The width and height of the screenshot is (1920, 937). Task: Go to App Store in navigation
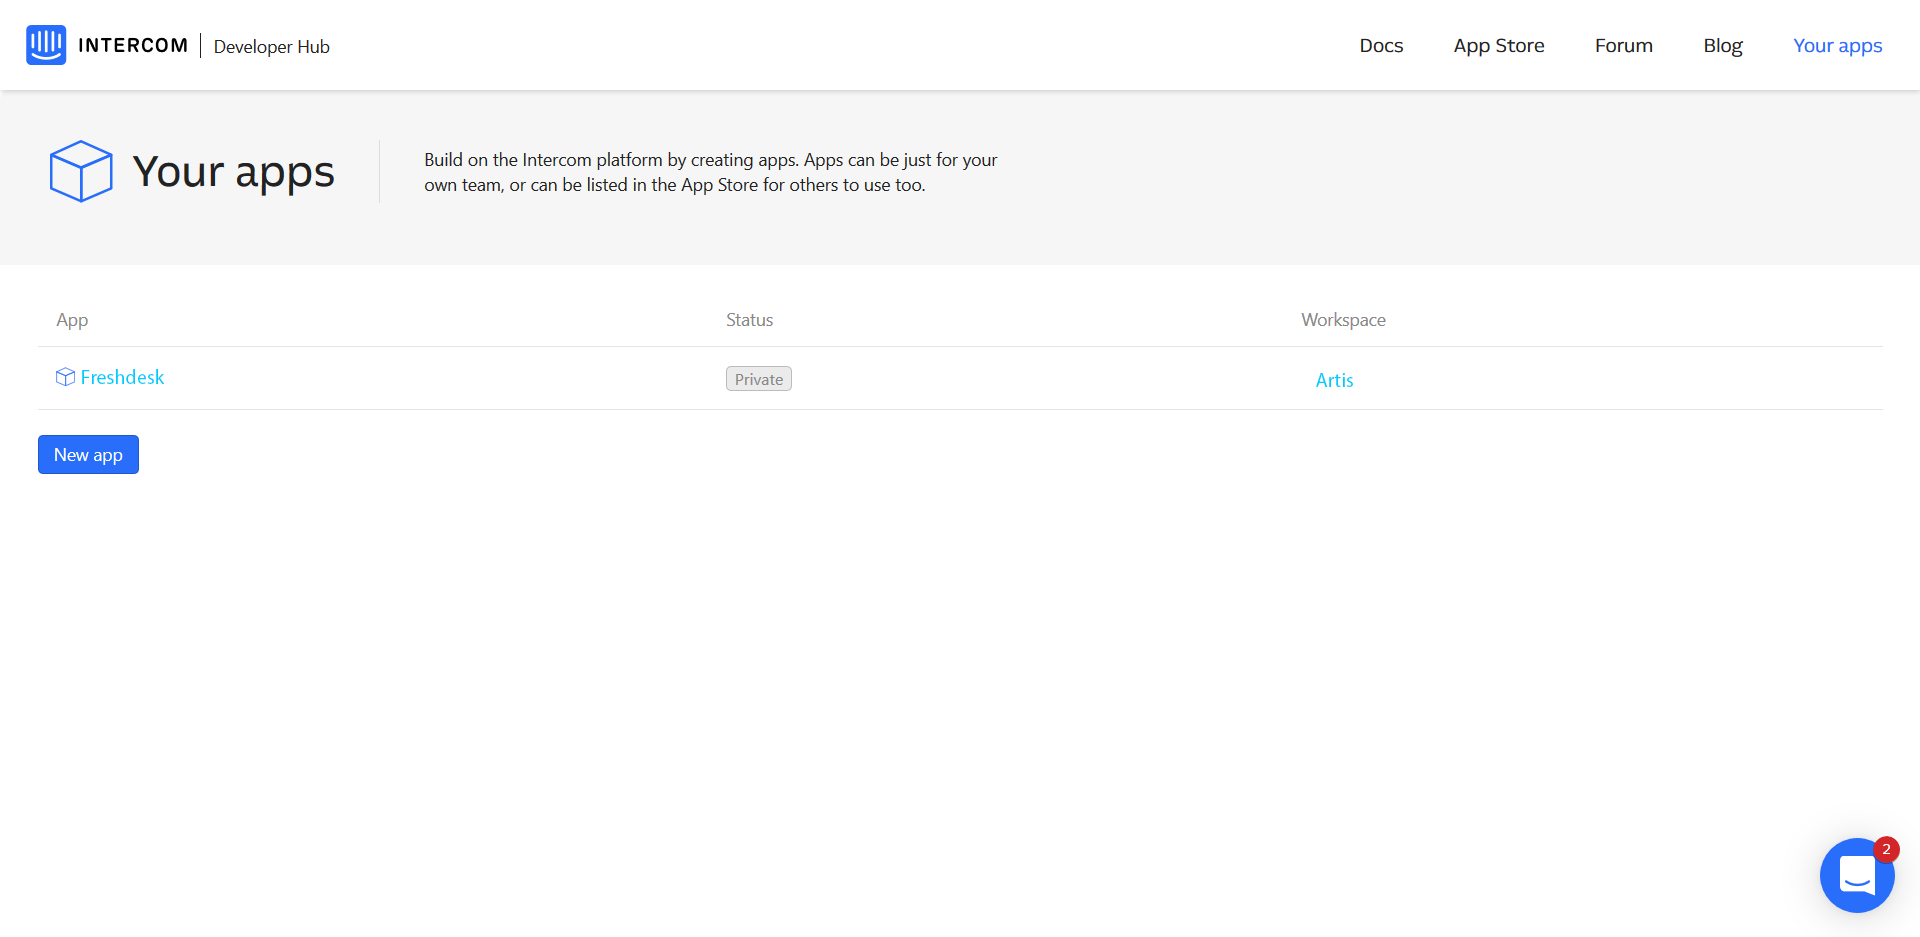tap(1498, 46)
